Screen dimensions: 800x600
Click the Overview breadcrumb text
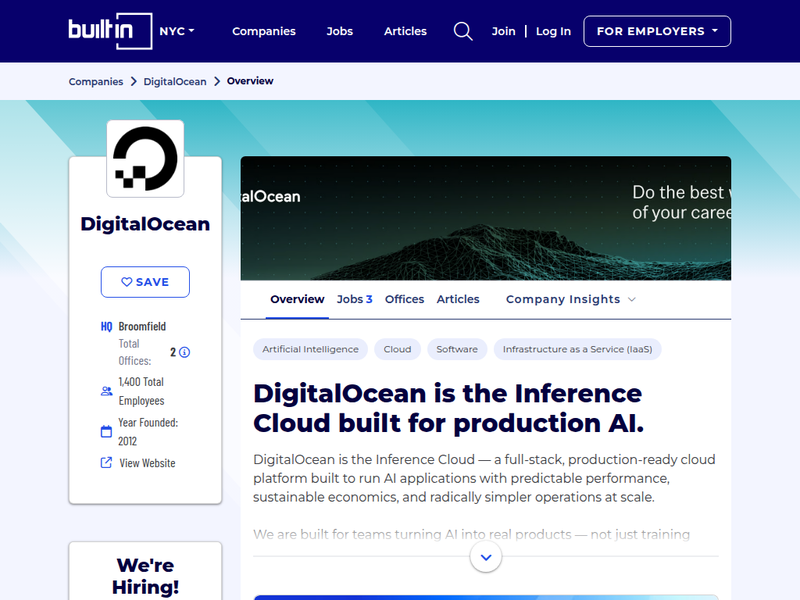click(250, 81)
